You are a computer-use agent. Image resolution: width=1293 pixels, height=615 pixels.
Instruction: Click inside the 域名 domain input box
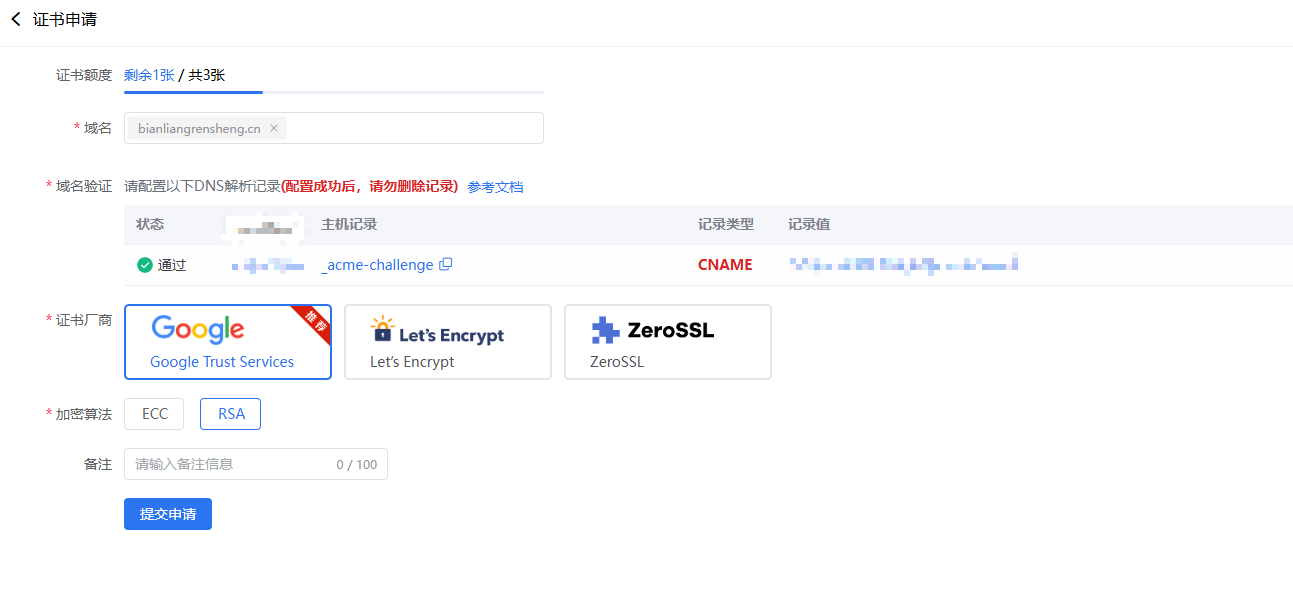(x=334, y=128)
